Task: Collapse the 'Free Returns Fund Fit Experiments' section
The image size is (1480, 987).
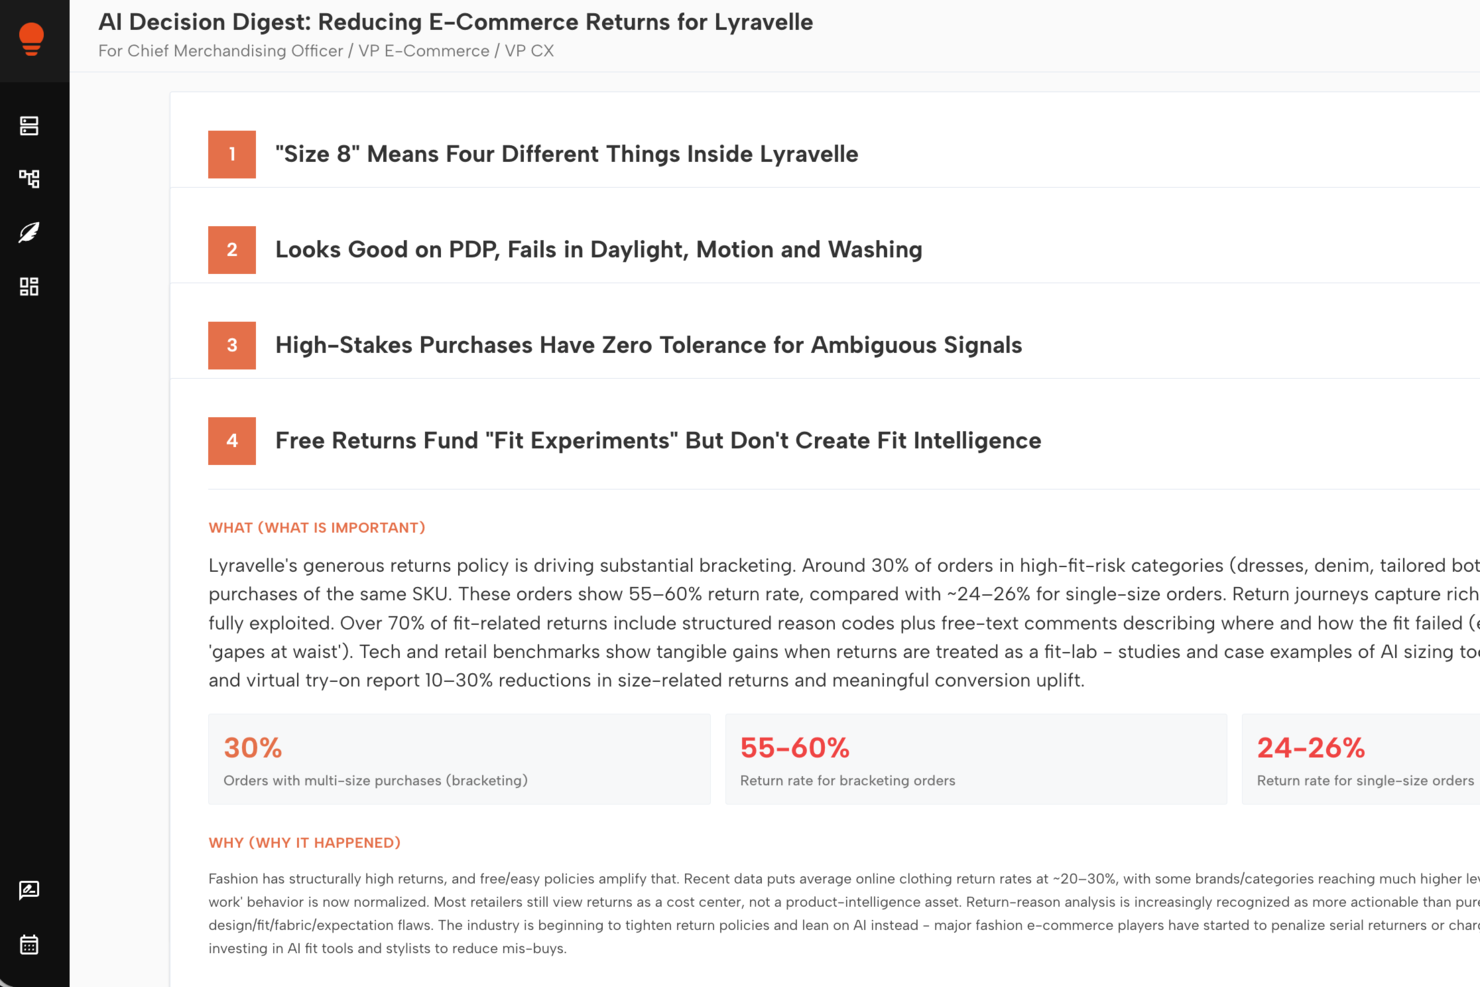Action: (x=658, y=441)
